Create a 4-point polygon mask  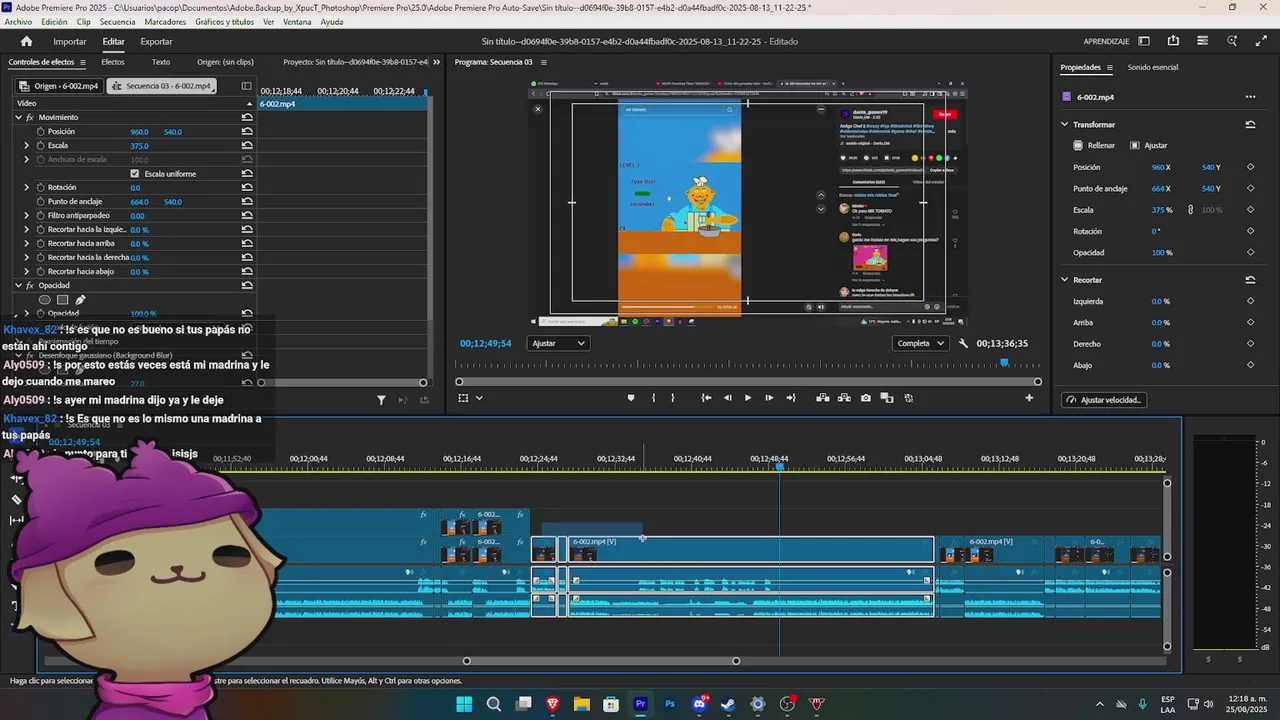tap(62, 299)
